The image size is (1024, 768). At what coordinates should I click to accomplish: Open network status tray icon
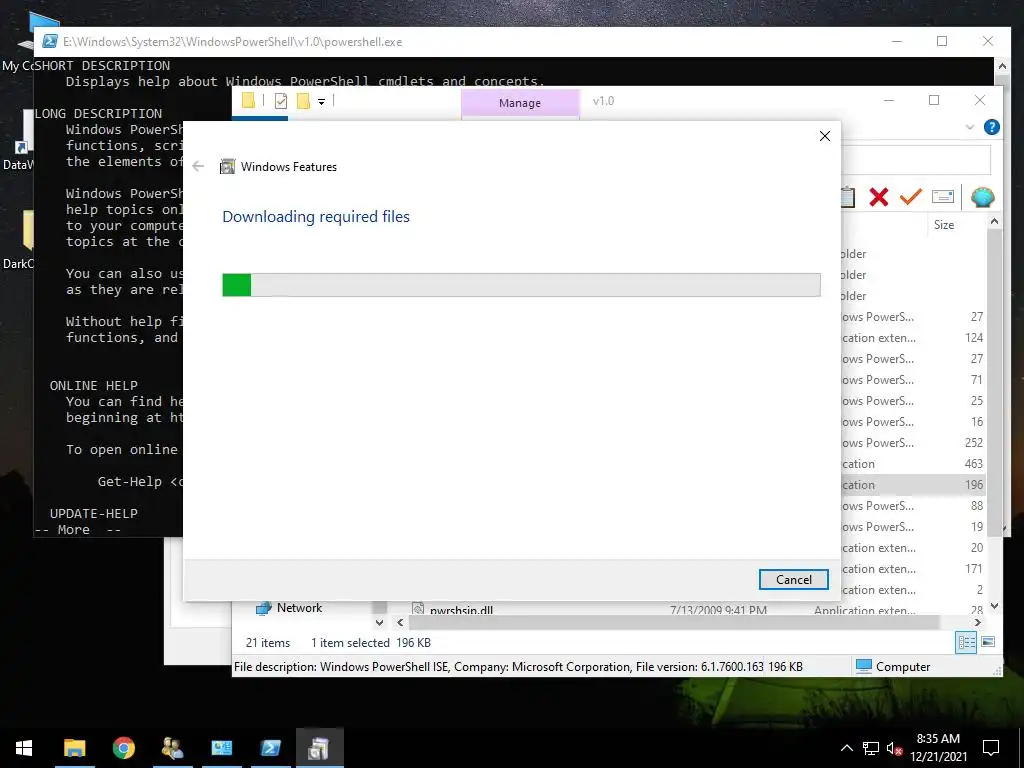[871, 748]
